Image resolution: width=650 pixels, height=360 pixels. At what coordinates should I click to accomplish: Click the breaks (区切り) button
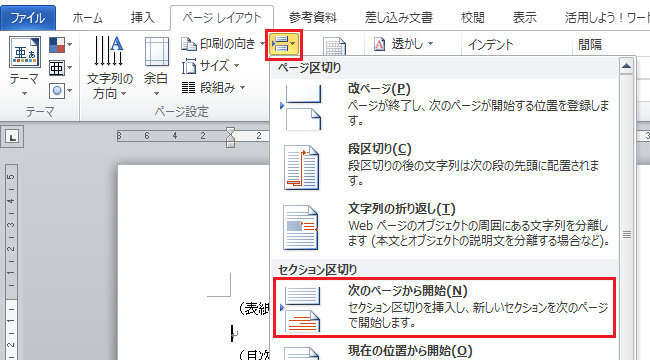click(x=284, y=44)
